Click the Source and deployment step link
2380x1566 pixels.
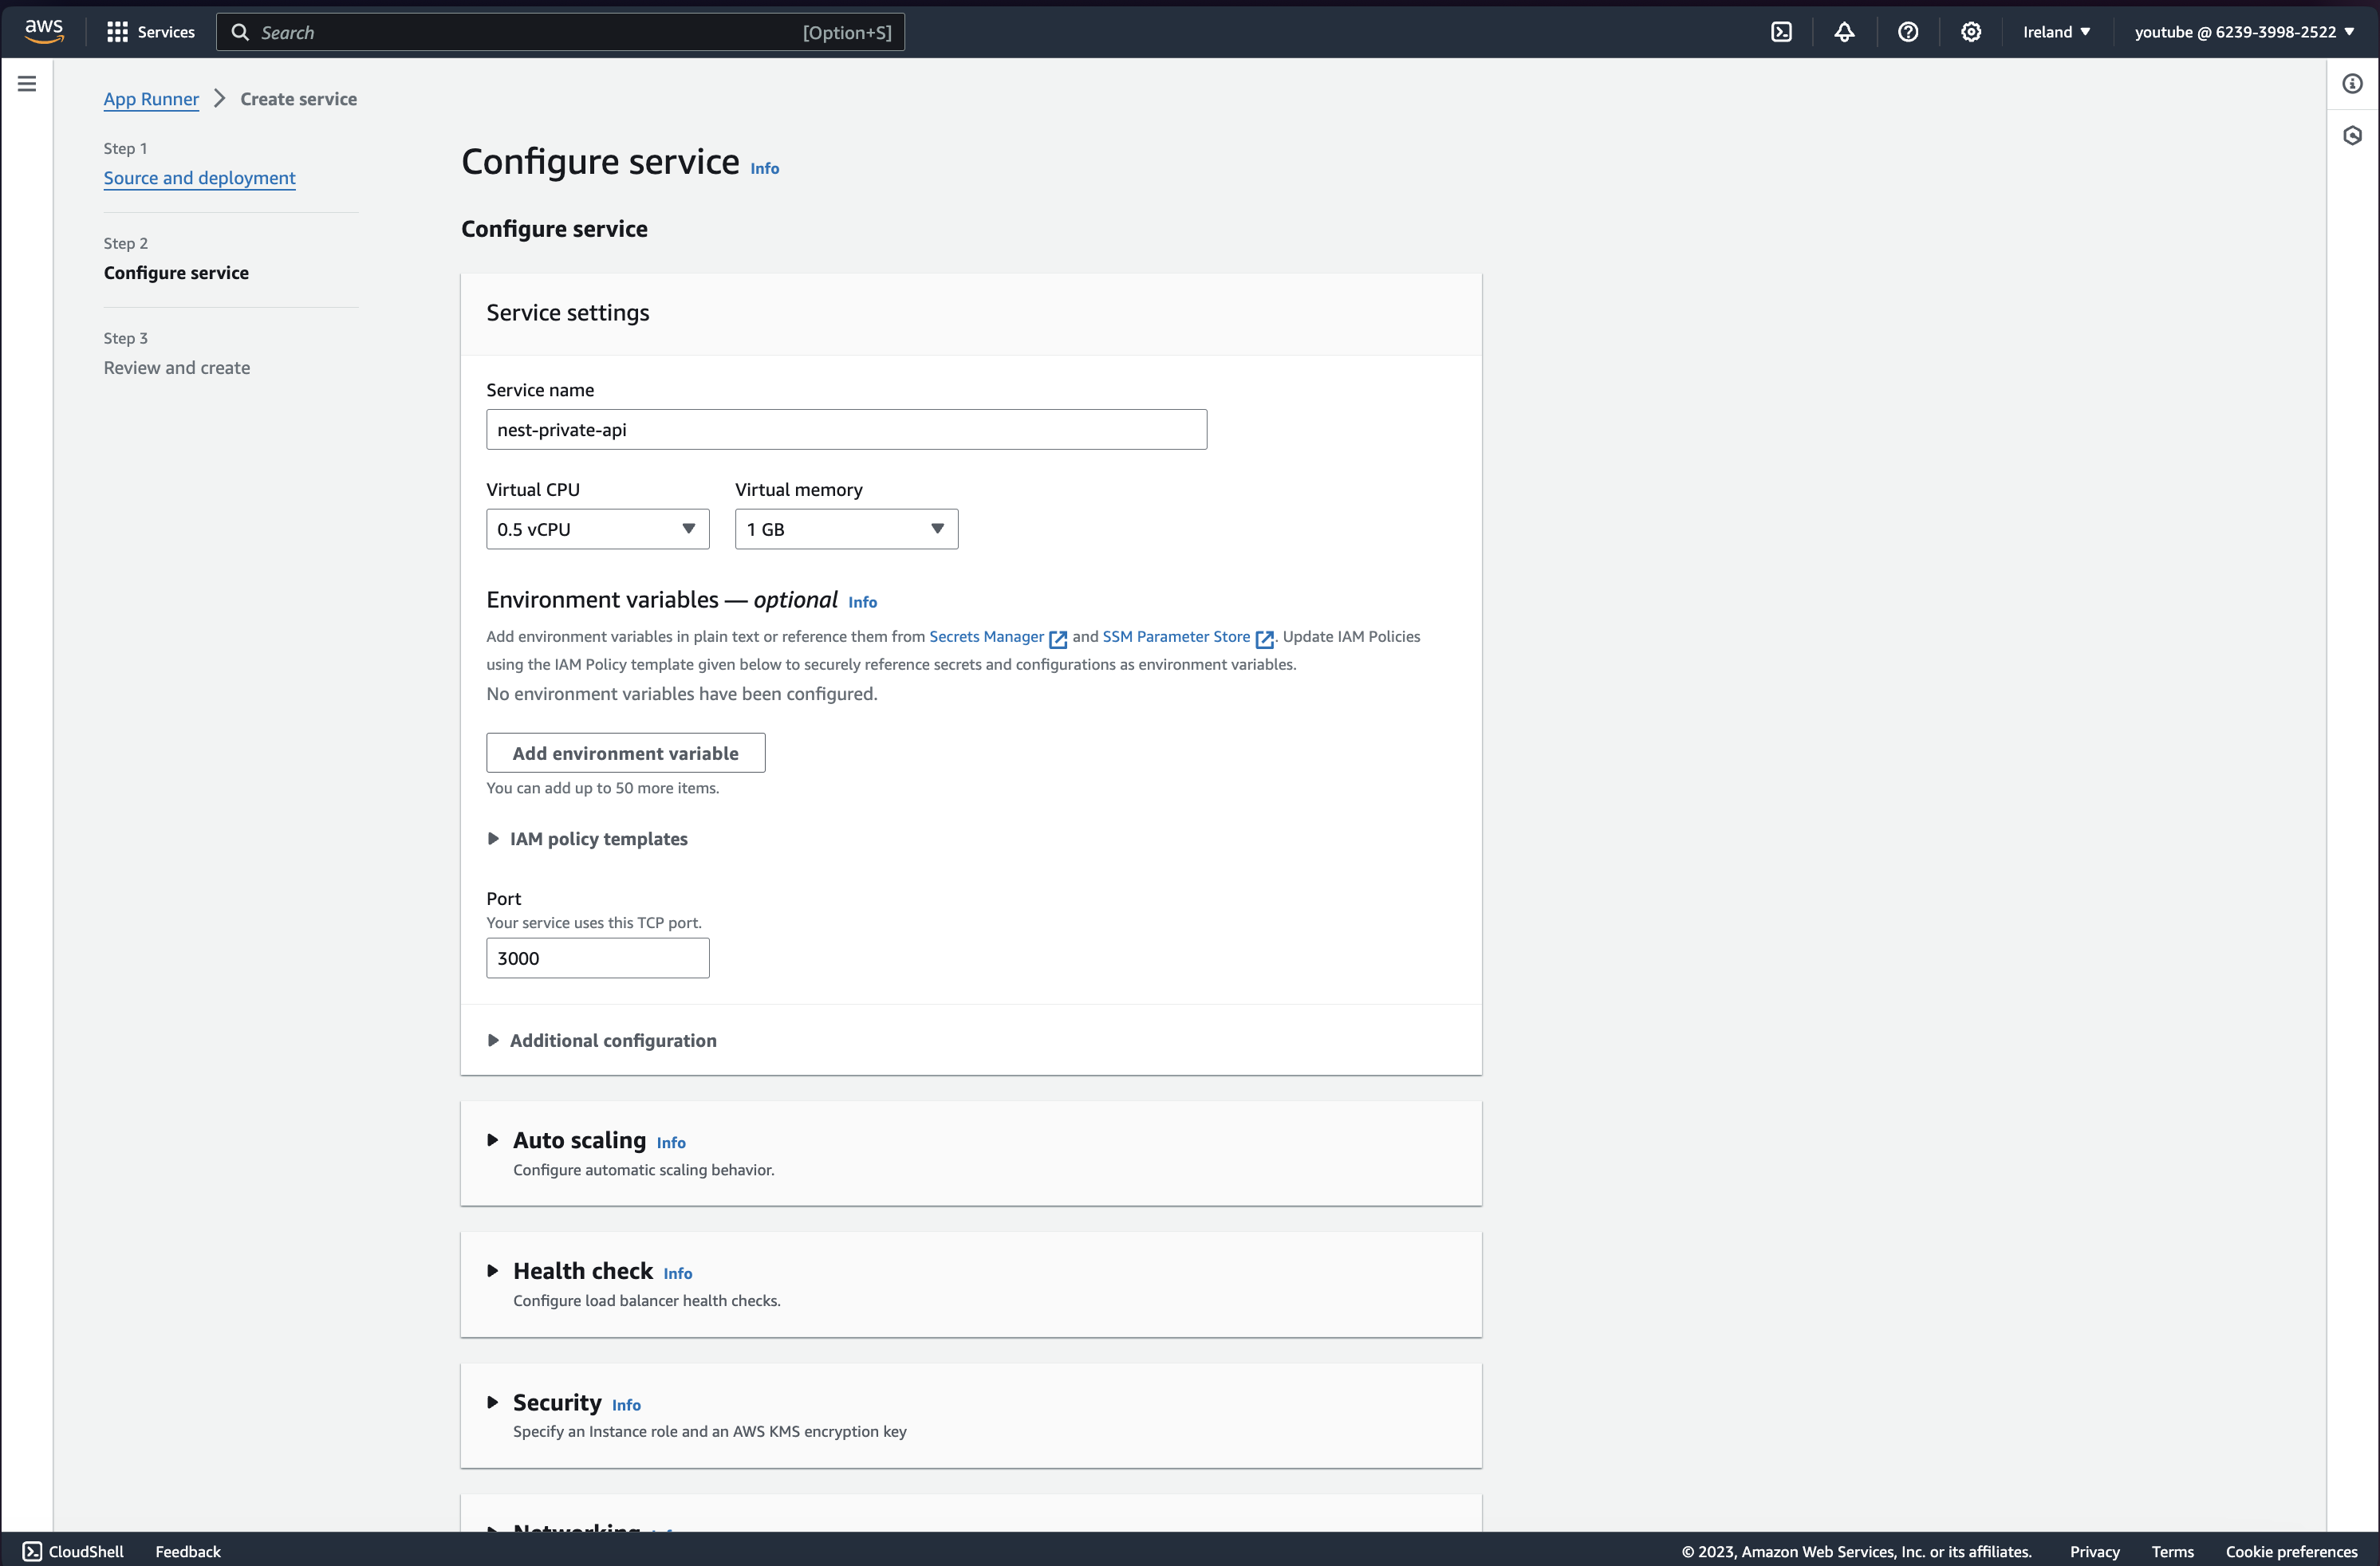click(x=198, y=176)
